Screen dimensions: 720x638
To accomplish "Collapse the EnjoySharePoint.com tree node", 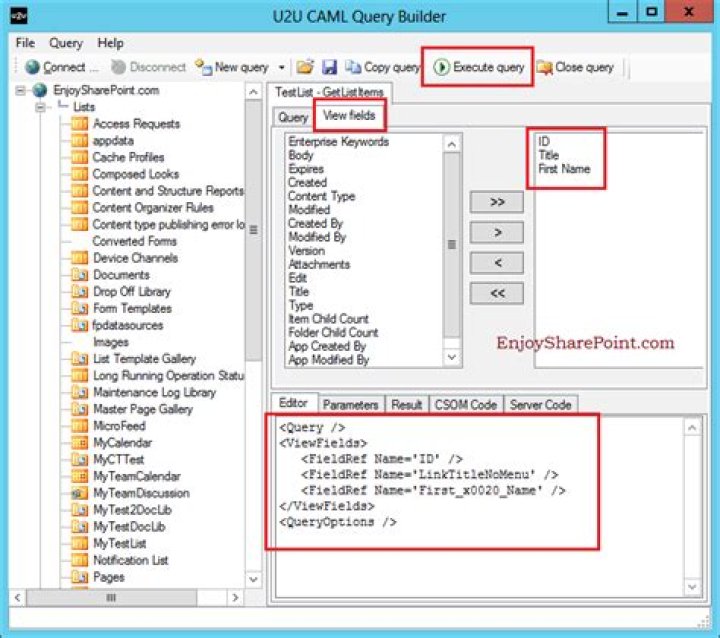I will coord(20,90).
